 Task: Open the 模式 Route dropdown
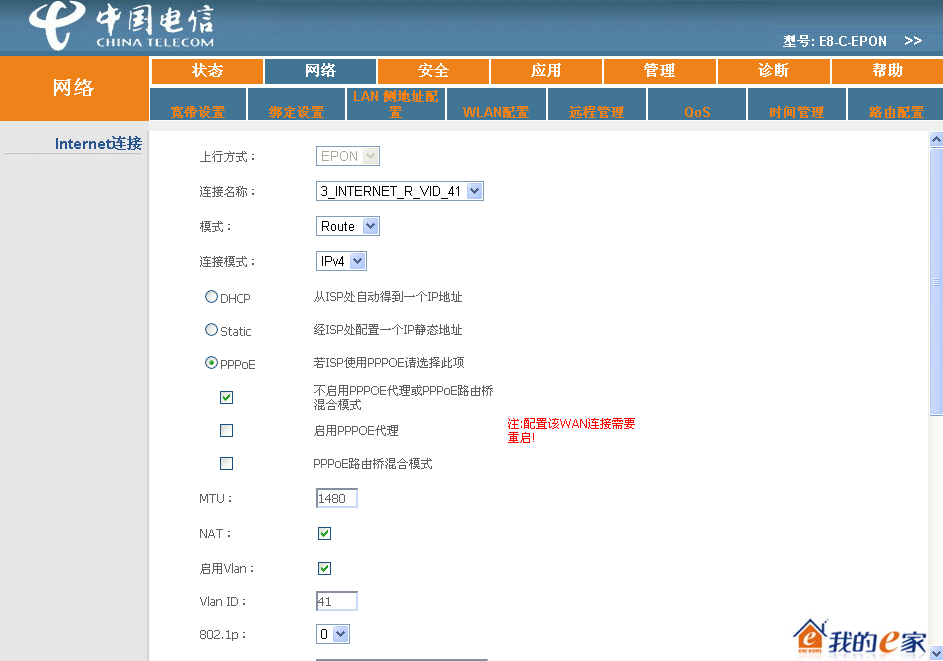[348, 226]
